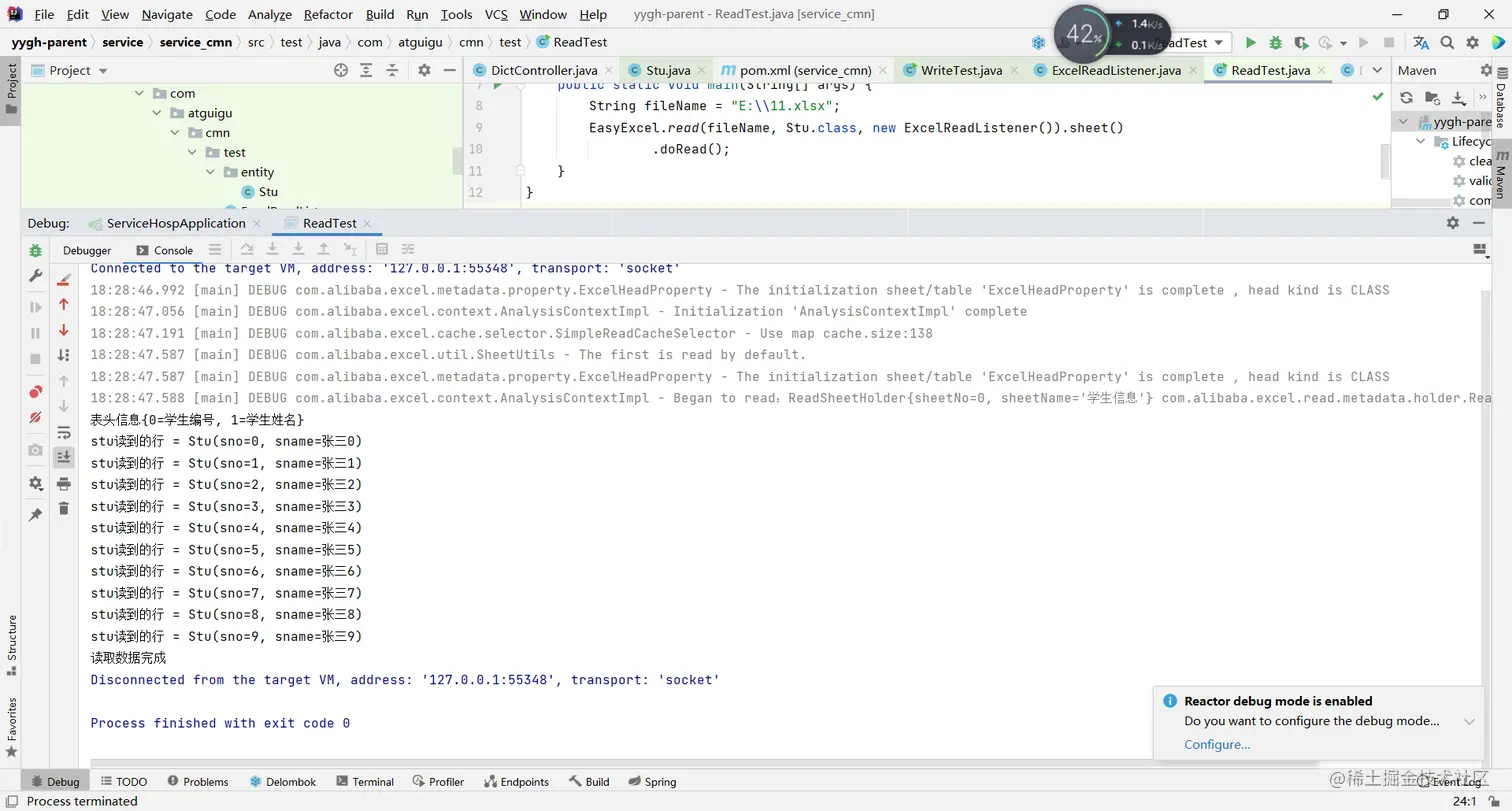
Task: Collapse the atguigu package folder
Action: pos(157,113)
